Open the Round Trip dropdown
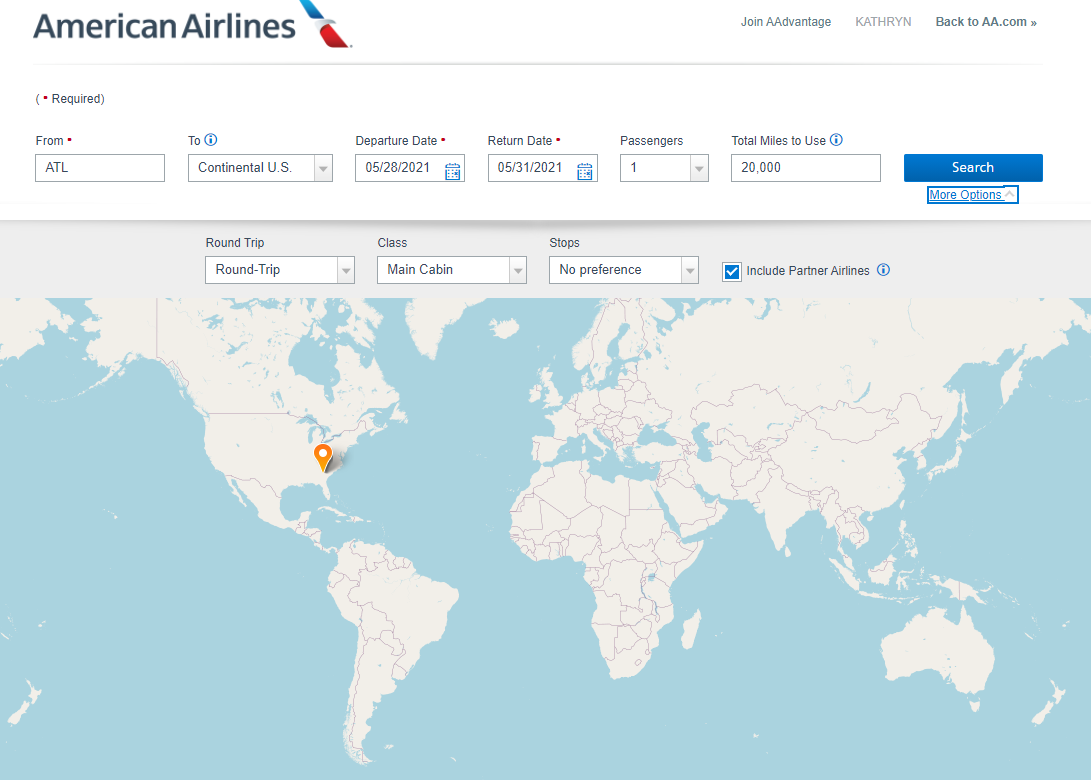 [x=345, y=270]
